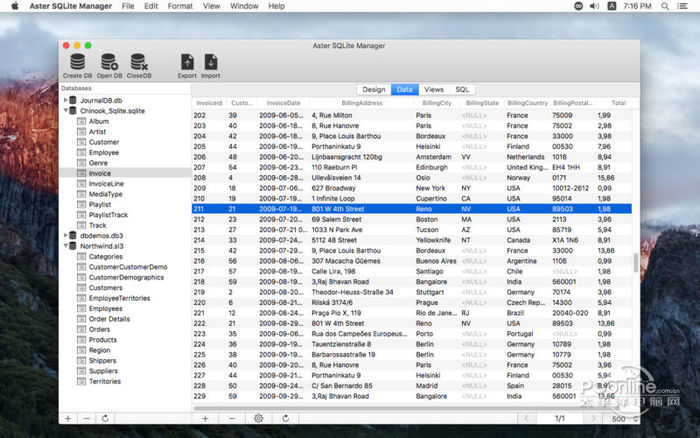Add a new row with the data plus button
This screenshot has height=438, width=700.
(205, 418)
